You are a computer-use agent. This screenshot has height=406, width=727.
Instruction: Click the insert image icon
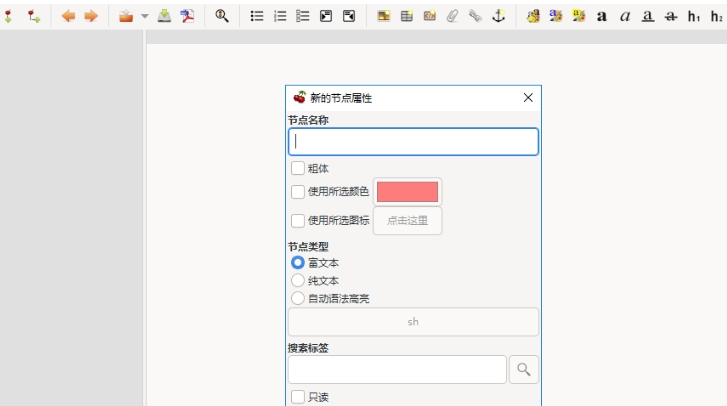(383, 16)
